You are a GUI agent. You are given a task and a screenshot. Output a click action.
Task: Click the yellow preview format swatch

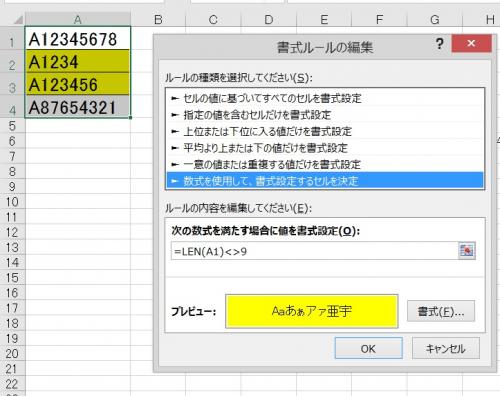pos(312,311)
